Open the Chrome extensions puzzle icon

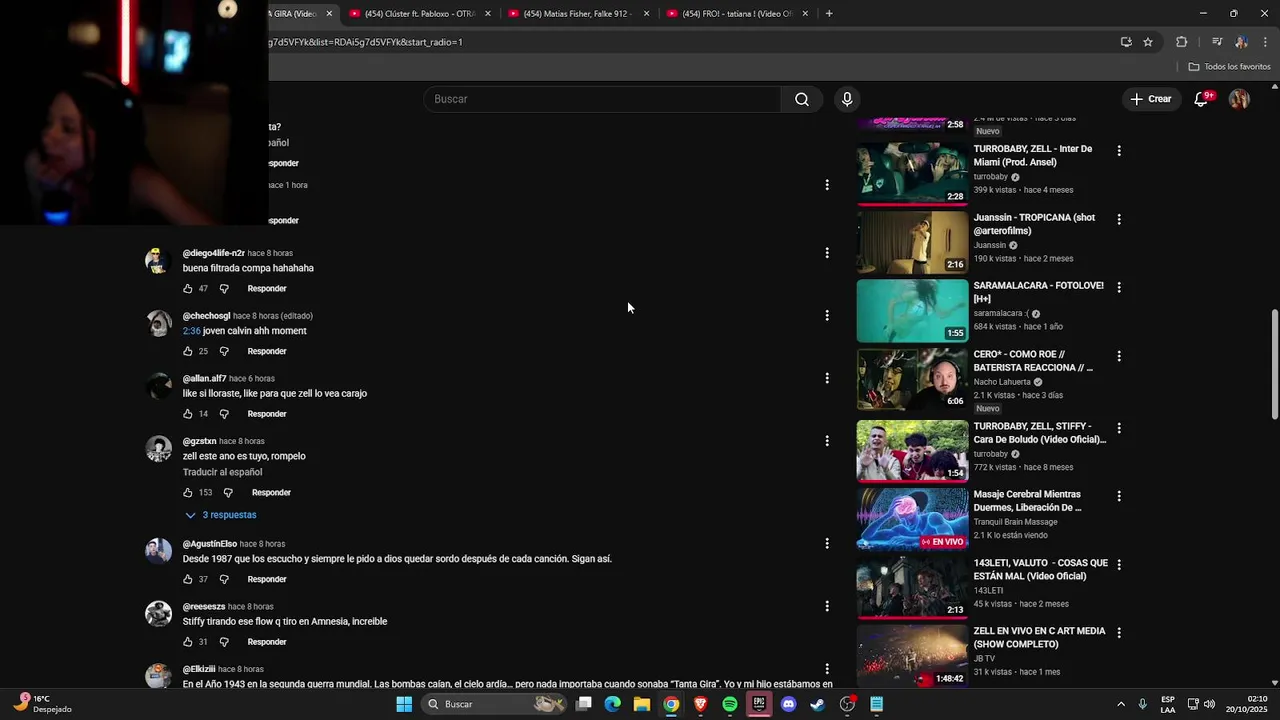point(1182,42)
